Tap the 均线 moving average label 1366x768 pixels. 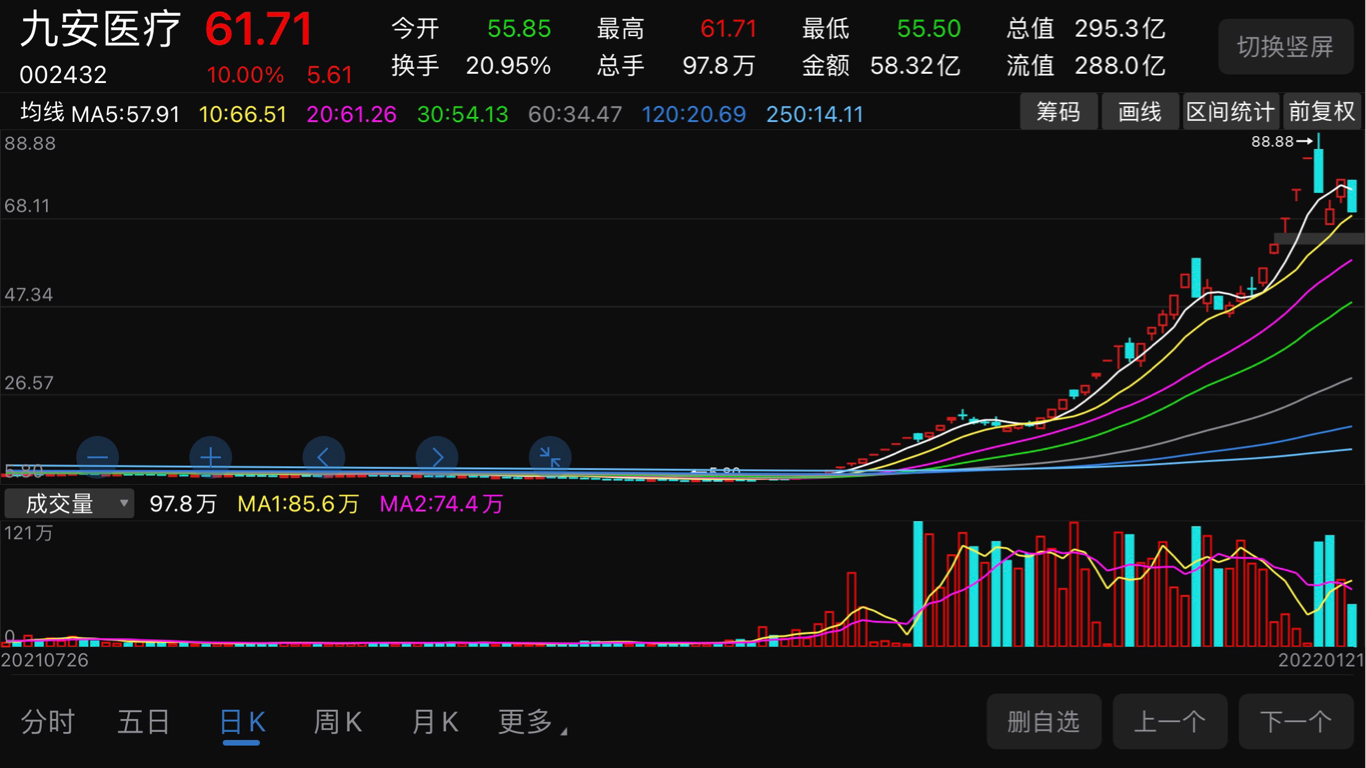43,113
